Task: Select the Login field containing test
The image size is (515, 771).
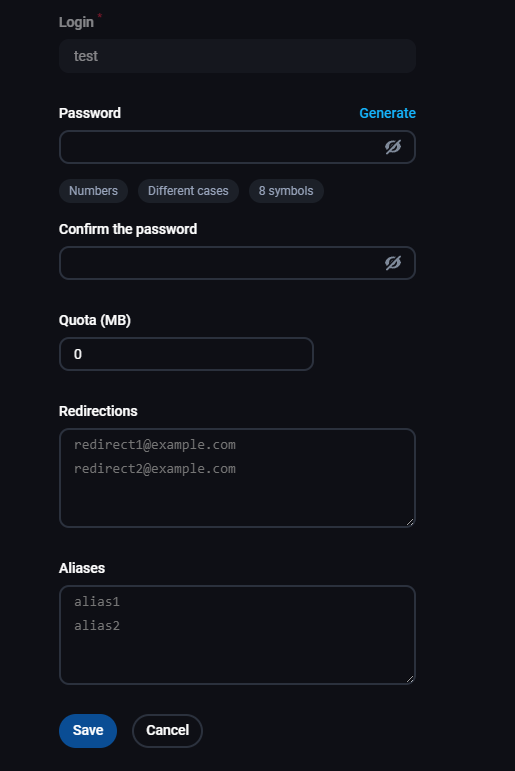Action: pyautogui.click(x=237, y=56)
